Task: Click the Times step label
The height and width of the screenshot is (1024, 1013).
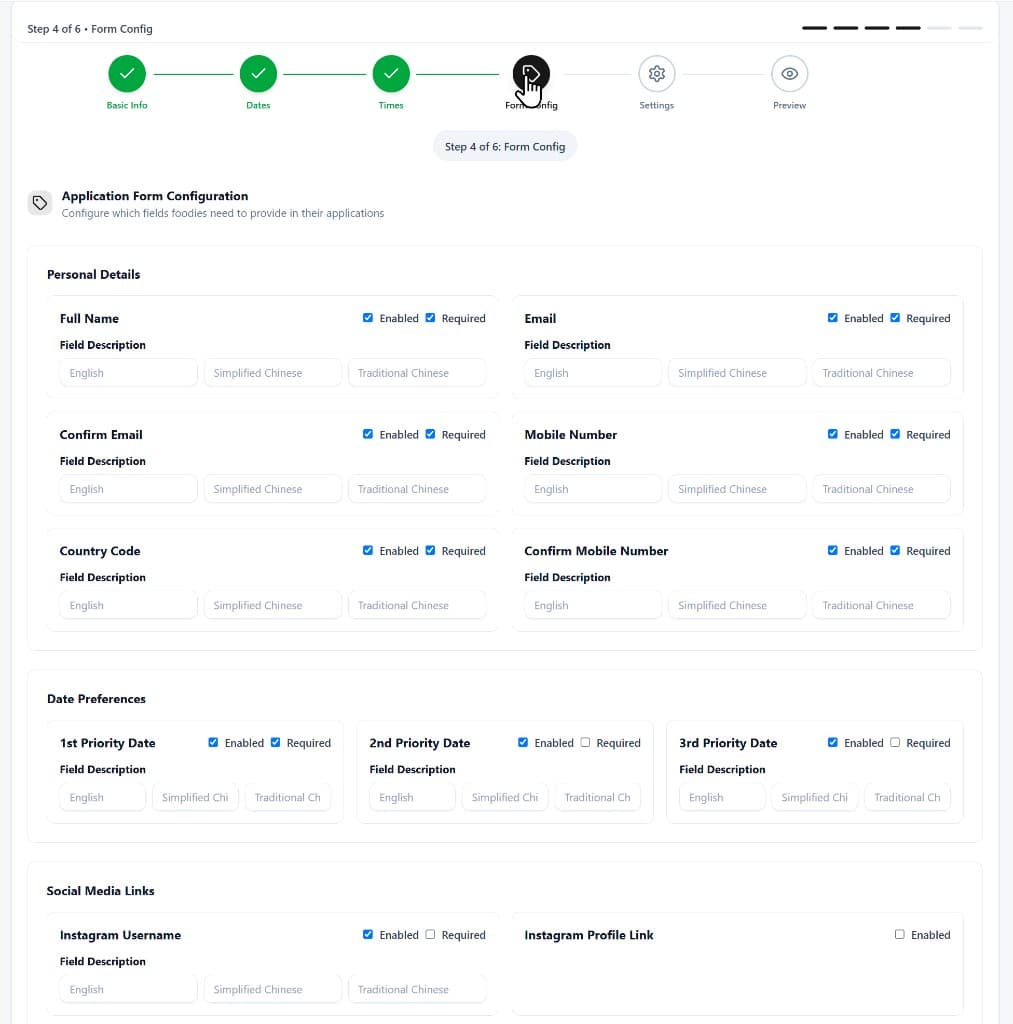Action: click(x=391, y=105)
